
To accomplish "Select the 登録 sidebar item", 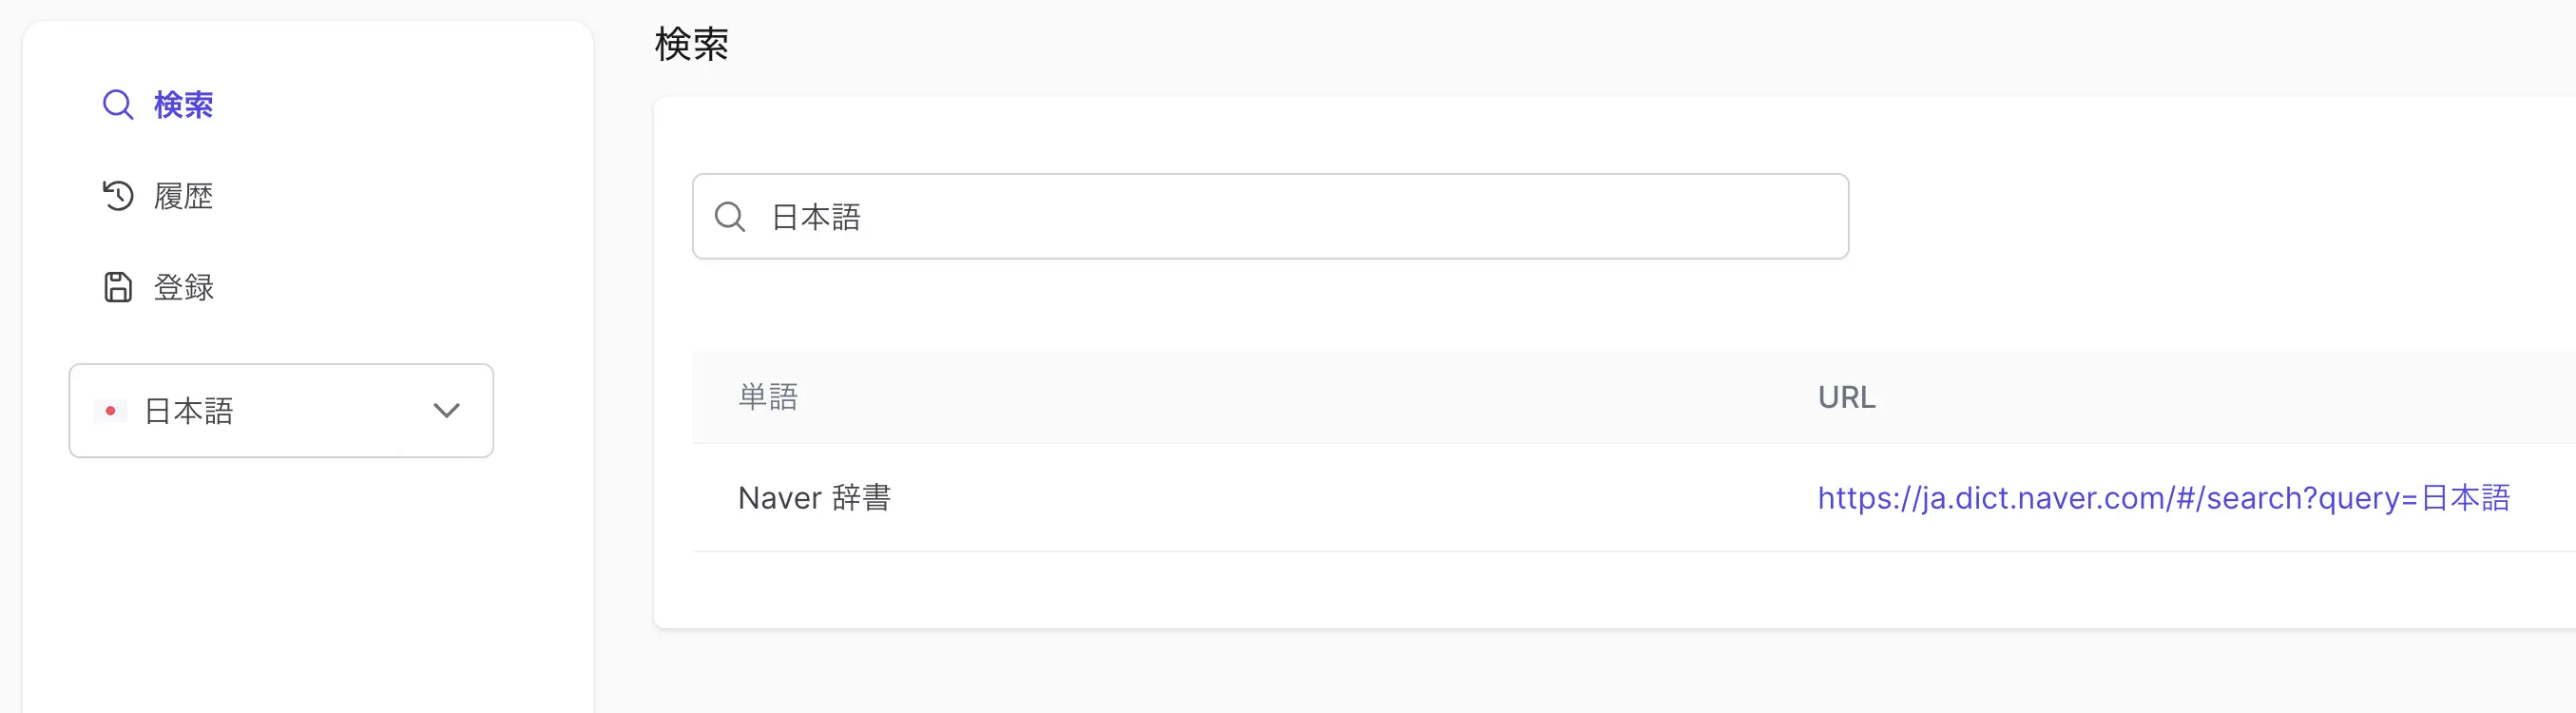I will tap(183, 287).
